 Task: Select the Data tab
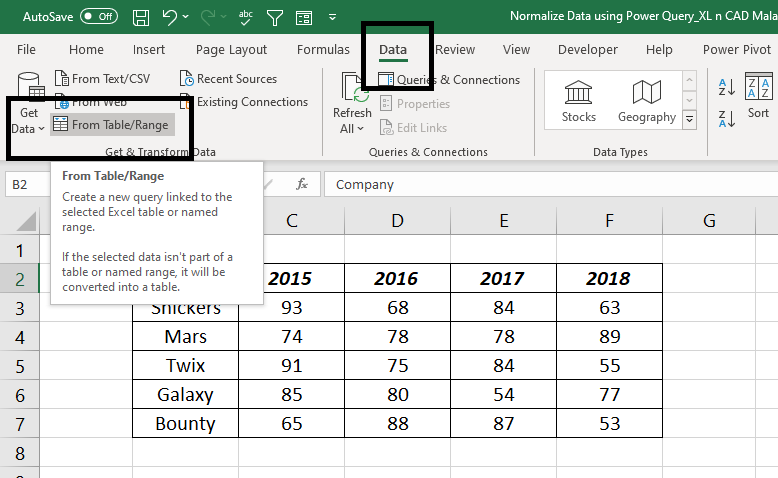393,50
